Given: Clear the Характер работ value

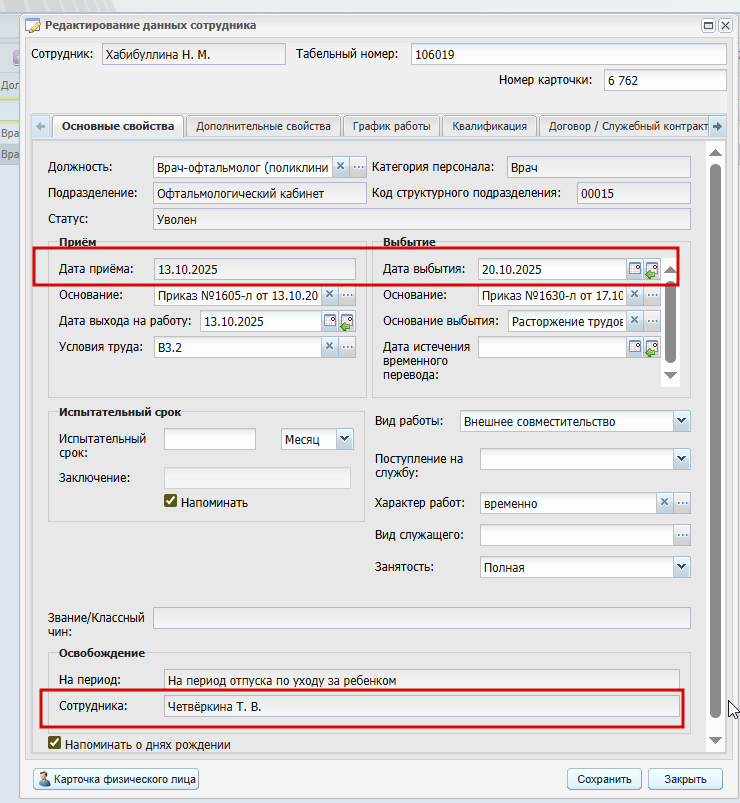Looking at the screenshot, I should click(664, 502).
